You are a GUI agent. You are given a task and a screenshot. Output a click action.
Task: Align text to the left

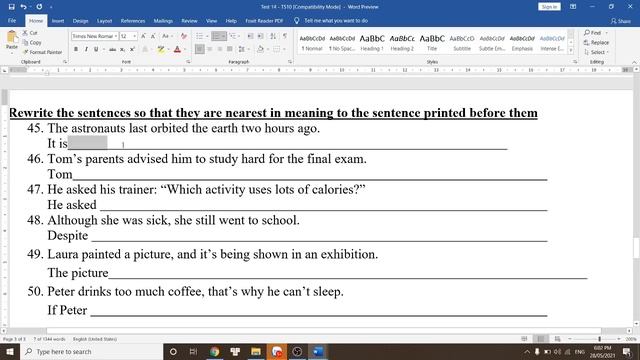(199, 49)
